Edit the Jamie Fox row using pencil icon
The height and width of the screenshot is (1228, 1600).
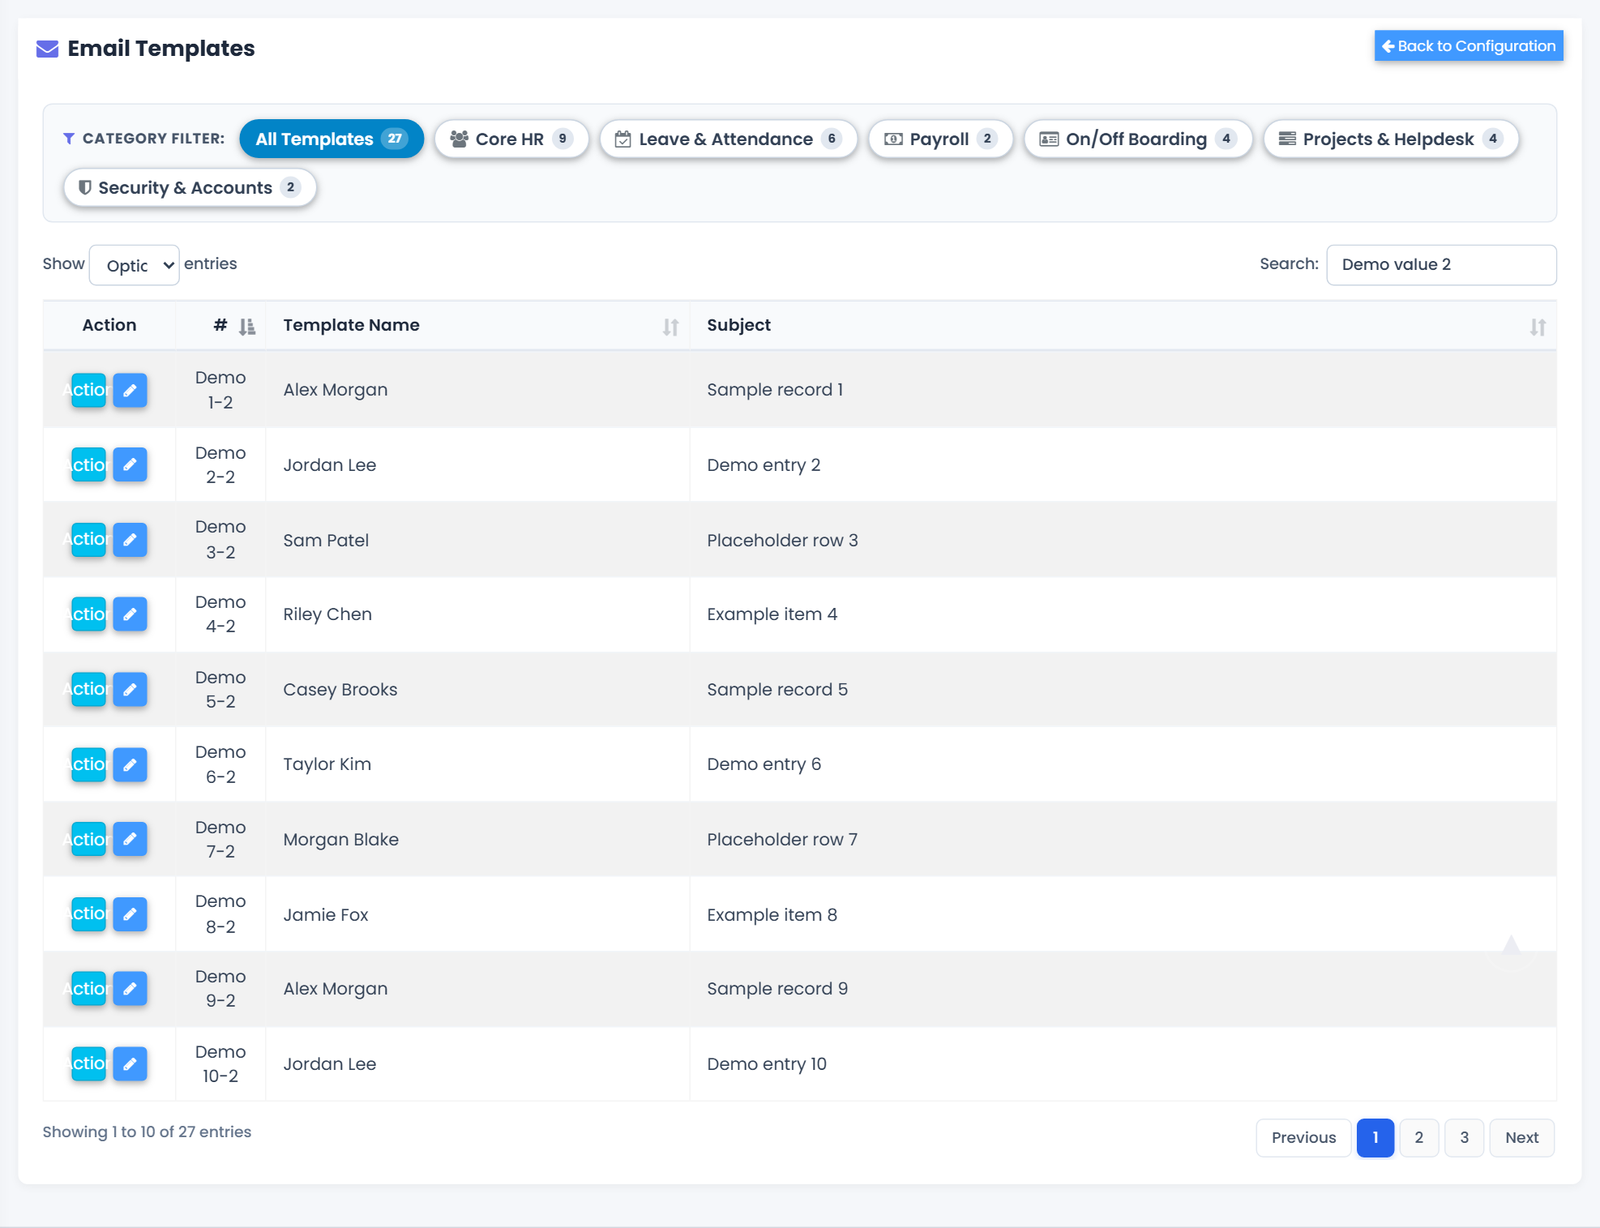point(130,914)
